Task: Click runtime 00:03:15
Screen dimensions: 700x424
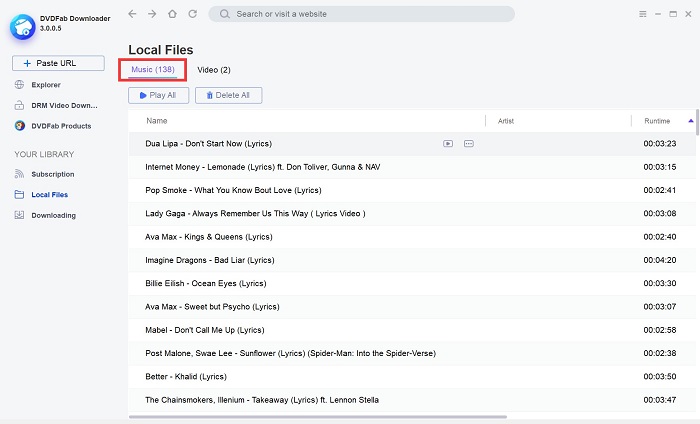Action: click(660, 167)
